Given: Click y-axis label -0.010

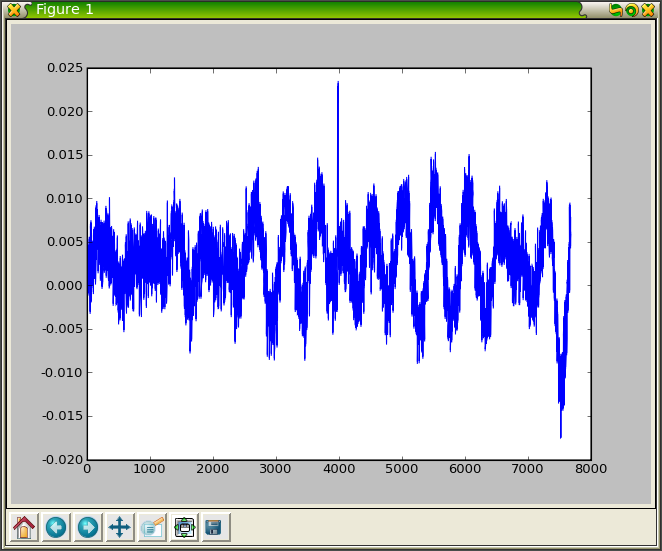Looking at the screenshot, I should [62, 373].
